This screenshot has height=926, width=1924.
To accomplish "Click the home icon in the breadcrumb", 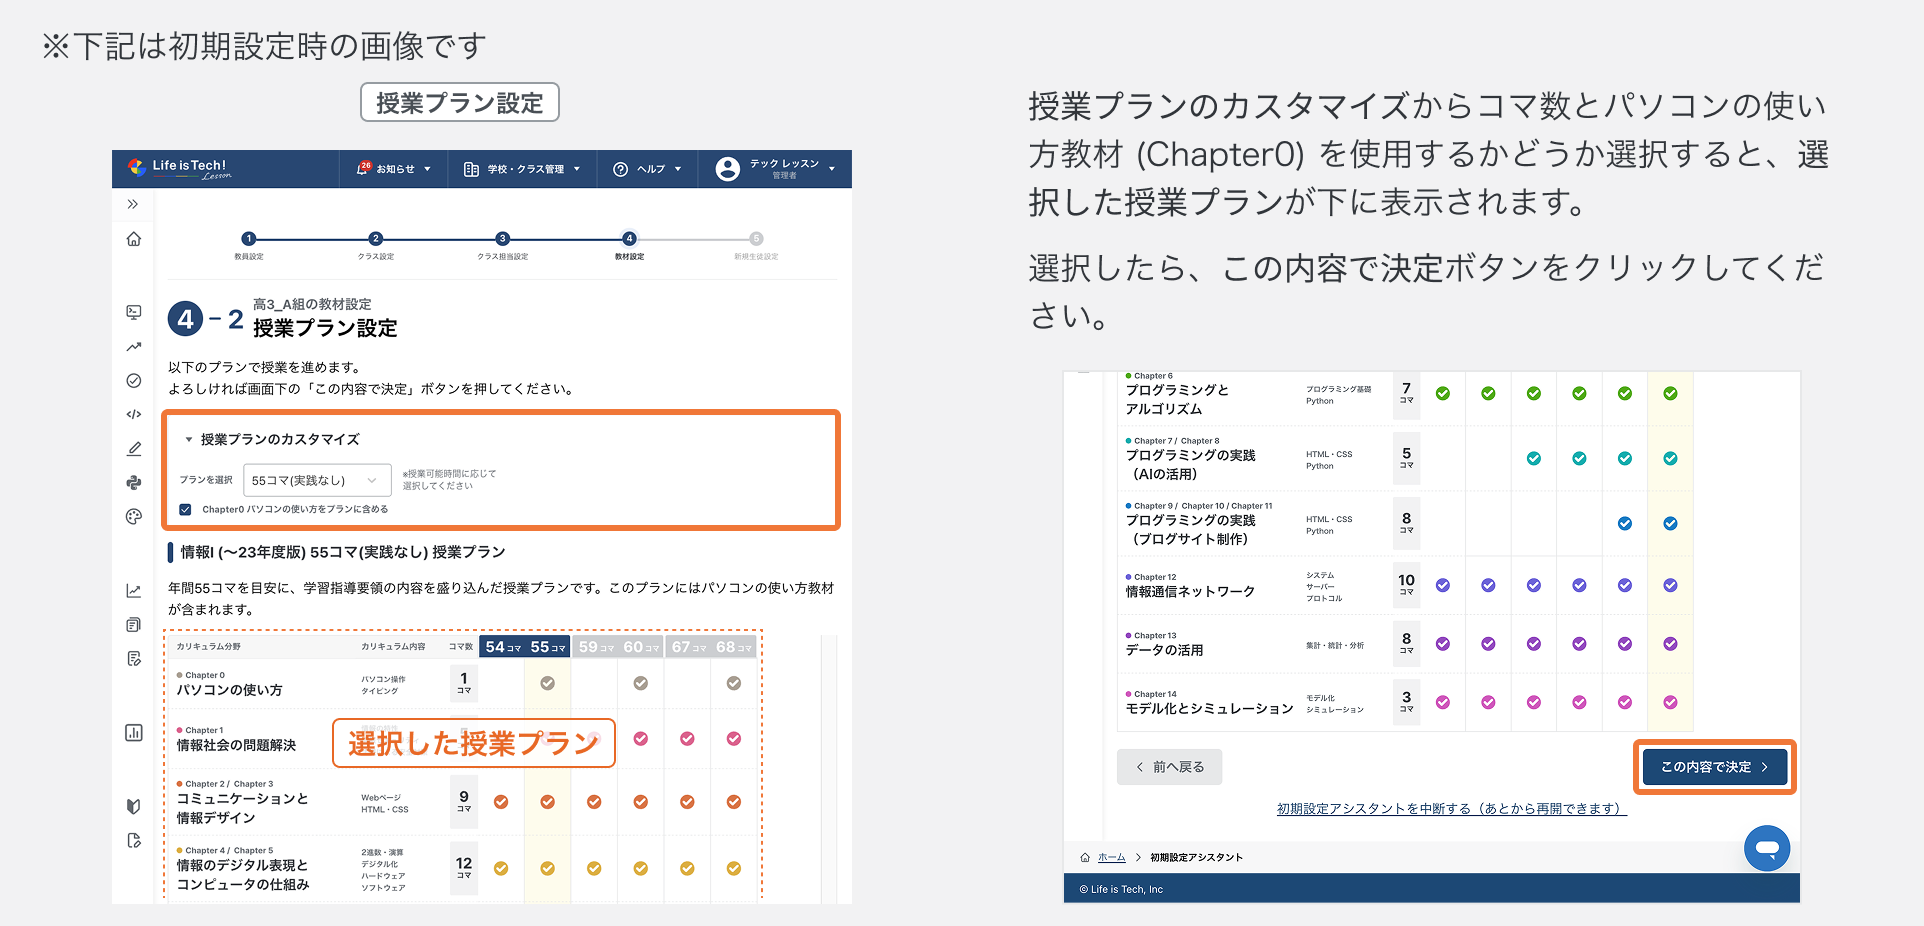I will pyautogui.click(x=1085, y=857).
